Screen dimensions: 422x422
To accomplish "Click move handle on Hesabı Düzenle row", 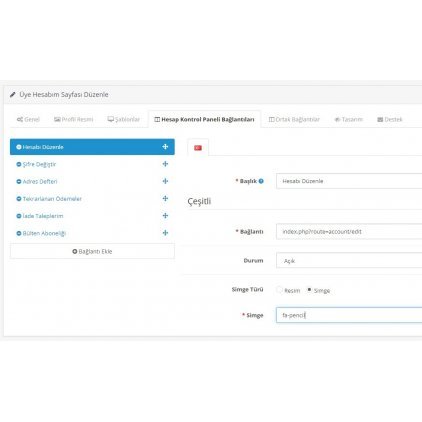I will (165, 147).
